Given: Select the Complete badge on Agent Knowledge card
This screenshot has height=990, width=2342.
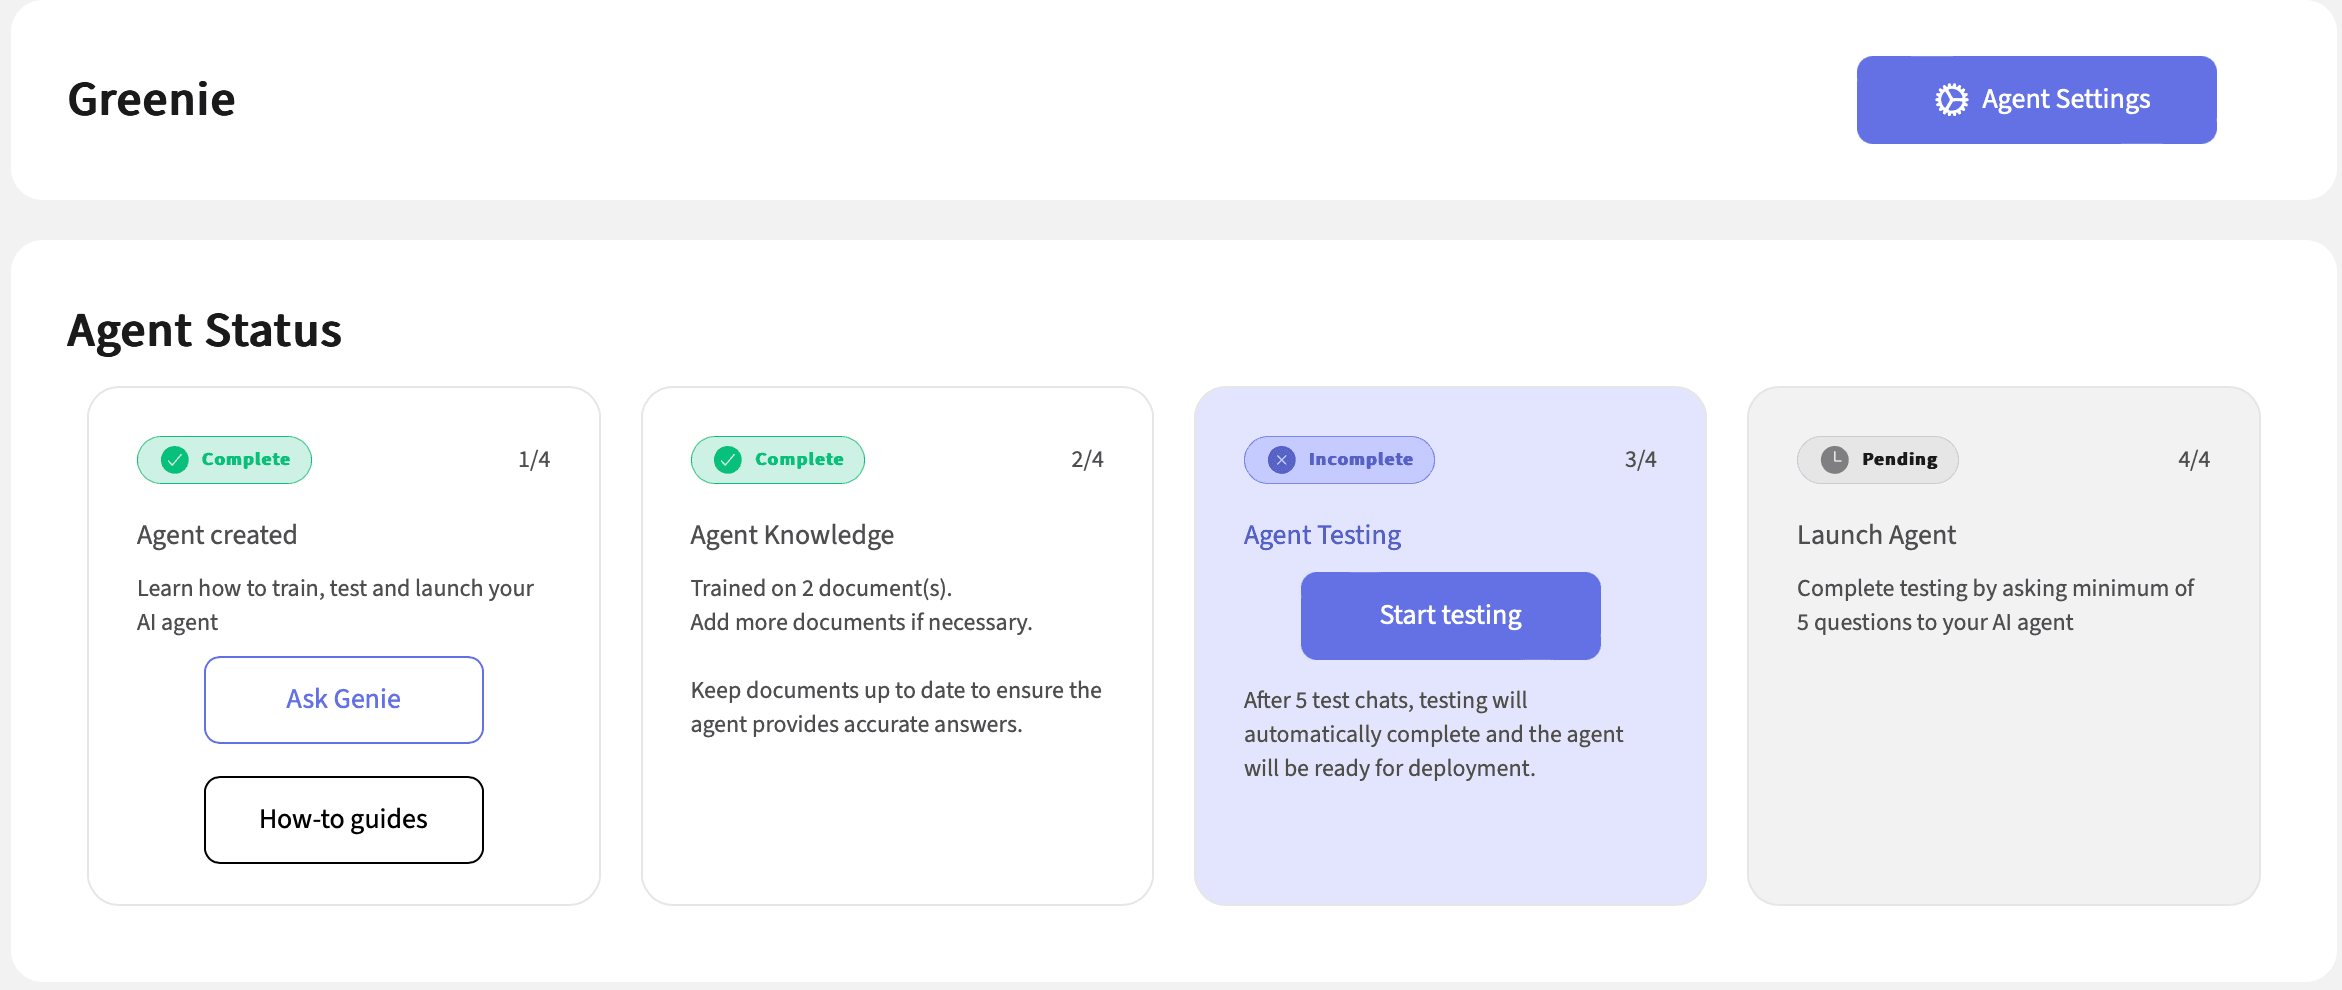Looking at the screenshot, I should [778, 460].
